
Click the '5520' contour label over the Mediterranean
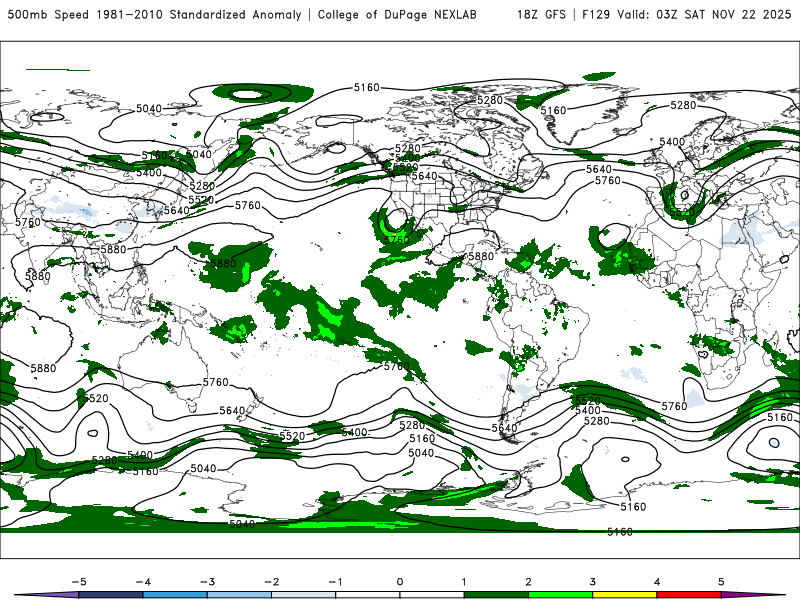pos(682,212)
